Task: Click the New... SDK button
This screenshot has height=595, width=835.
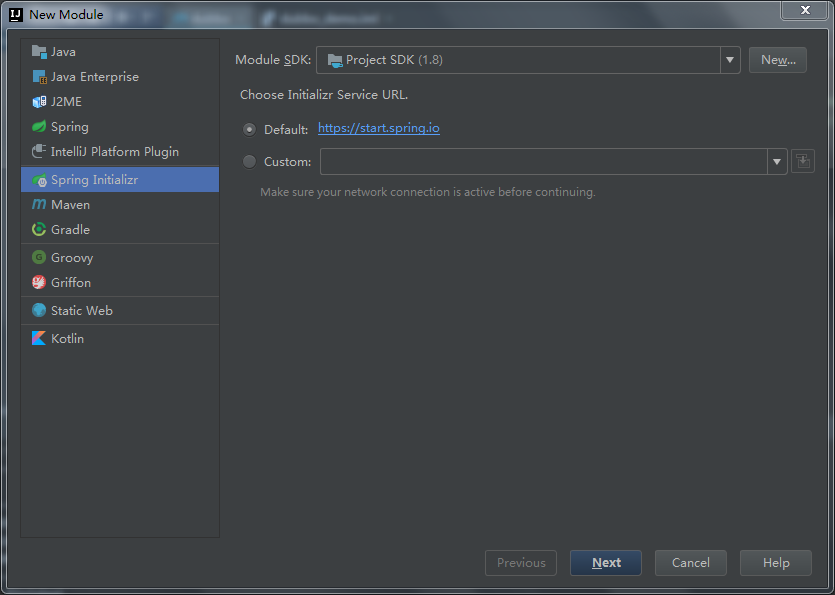Action: 777,60
